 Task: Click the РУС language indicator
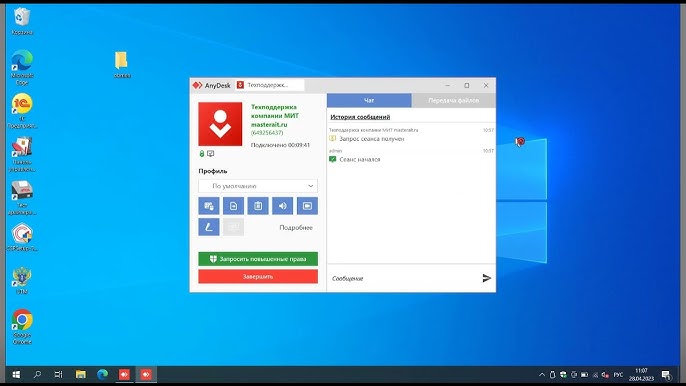(x=618, y=375)
